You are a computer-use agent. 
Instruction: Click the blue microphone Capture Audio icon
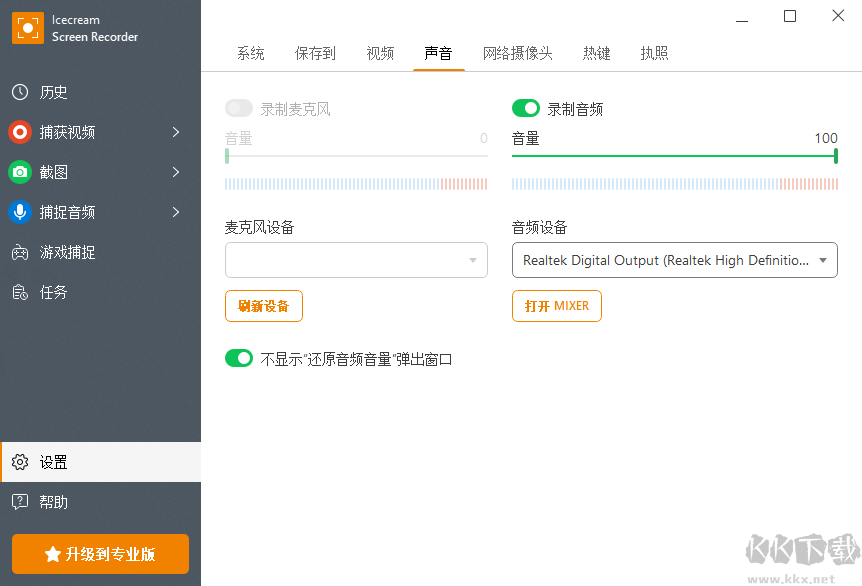click(20, 212)
